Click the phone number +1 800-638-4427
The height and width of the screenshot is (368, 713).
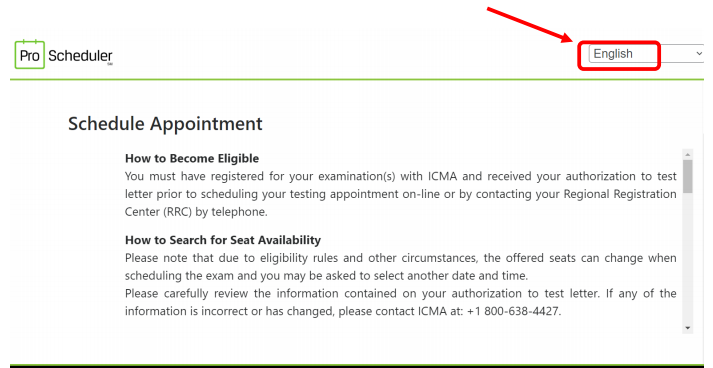[513, 311]
